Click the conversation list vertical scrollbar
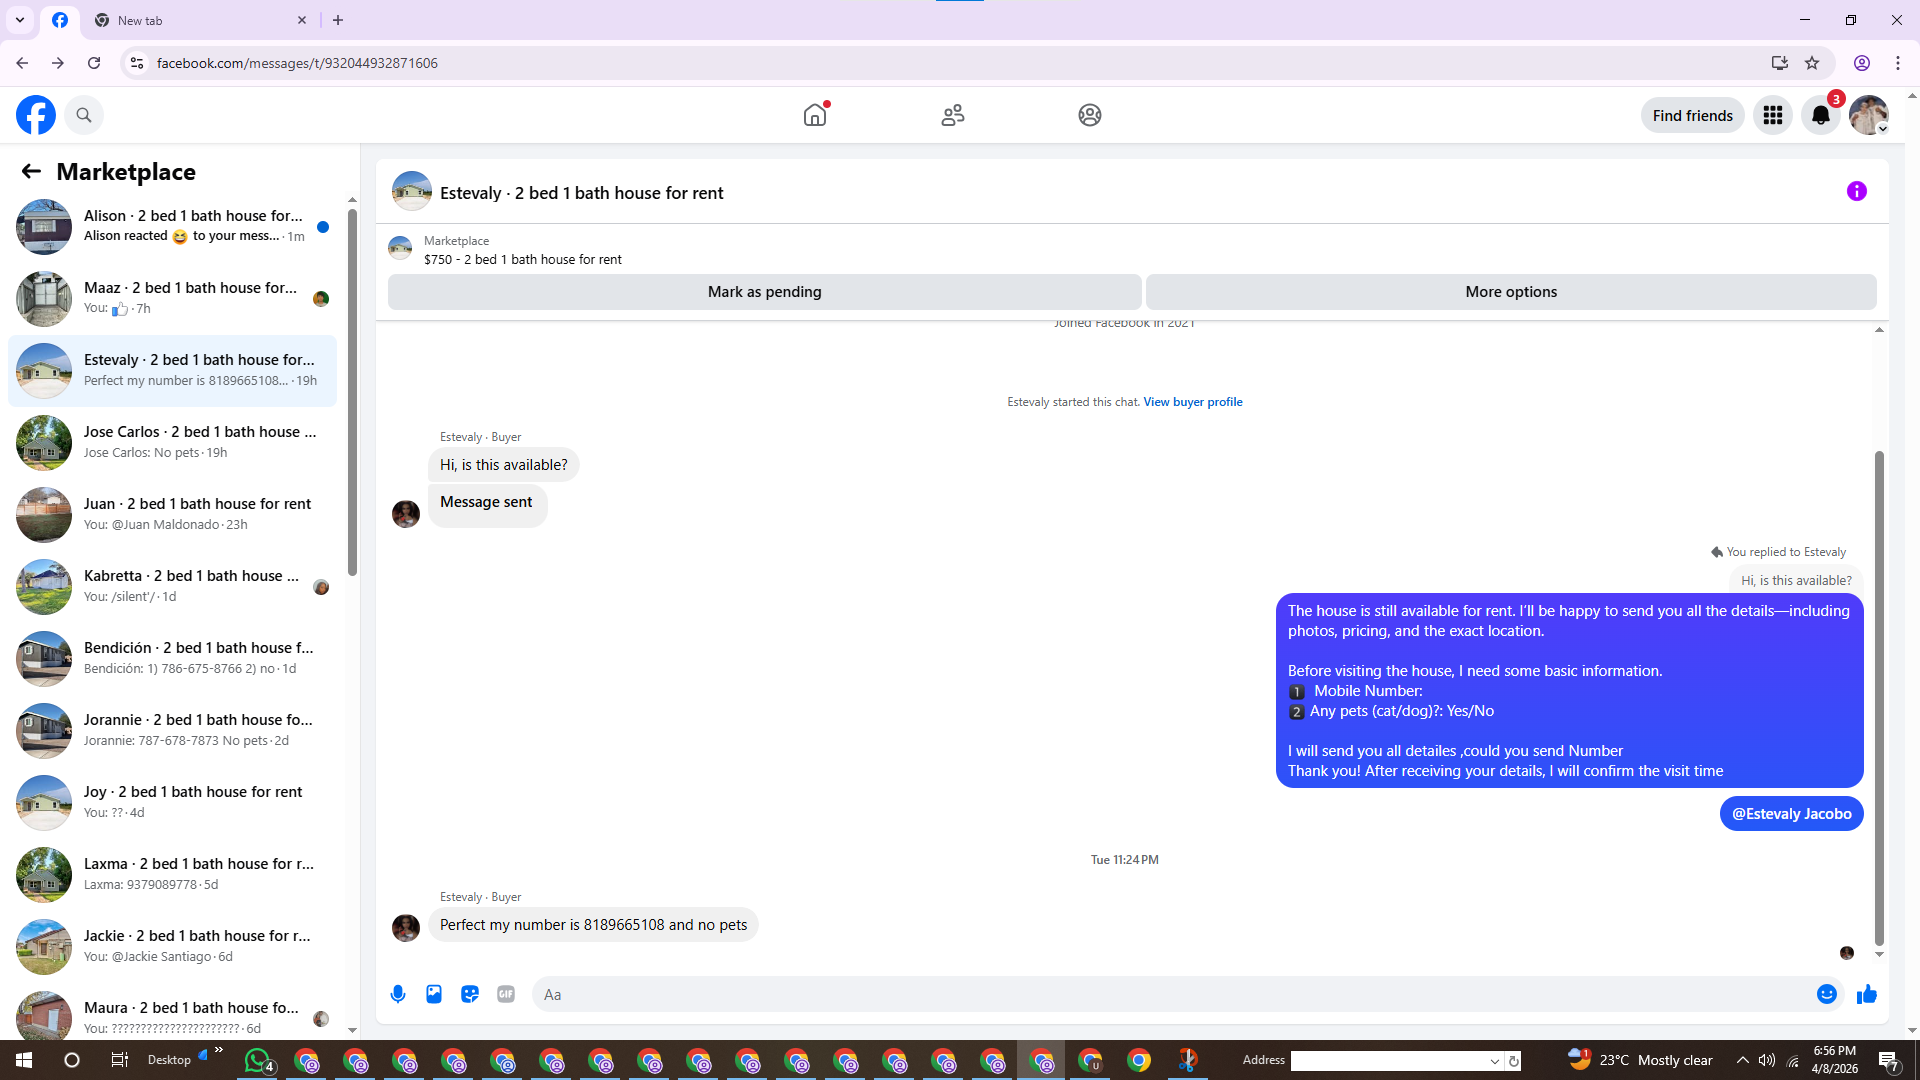 pyautogui.click(x=352, y=390)
